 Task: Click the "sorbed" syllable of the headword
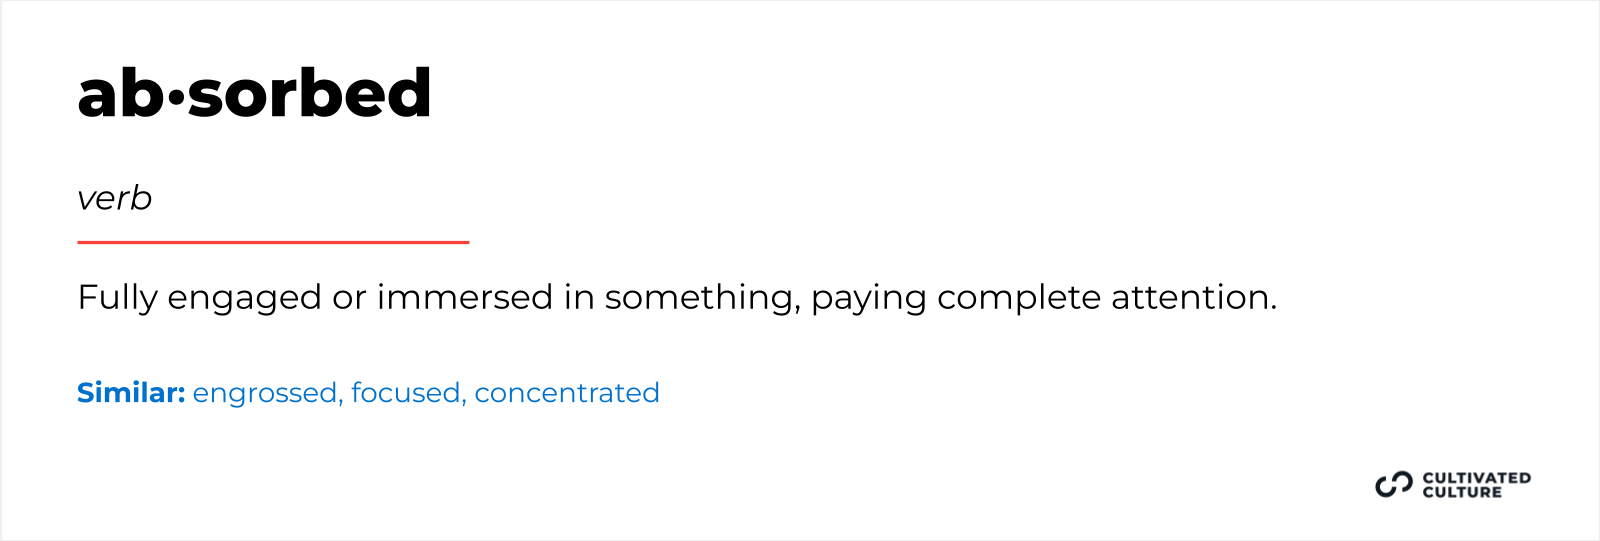[x=310, y=94]
